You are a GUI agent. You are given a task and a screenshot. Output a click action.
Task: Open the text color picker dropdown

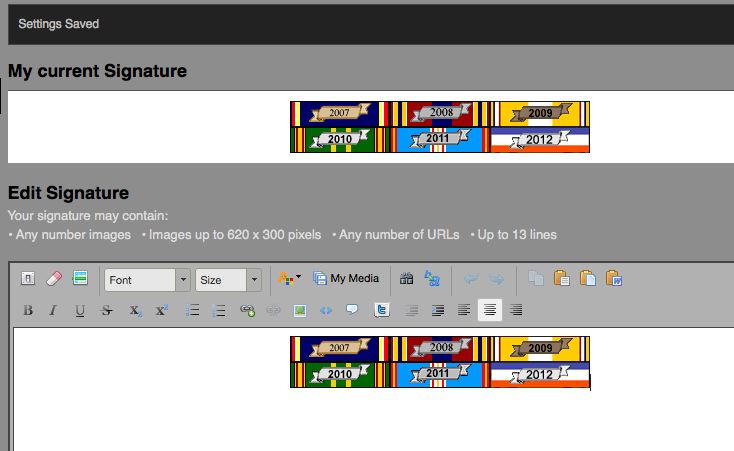pos(289,279)
